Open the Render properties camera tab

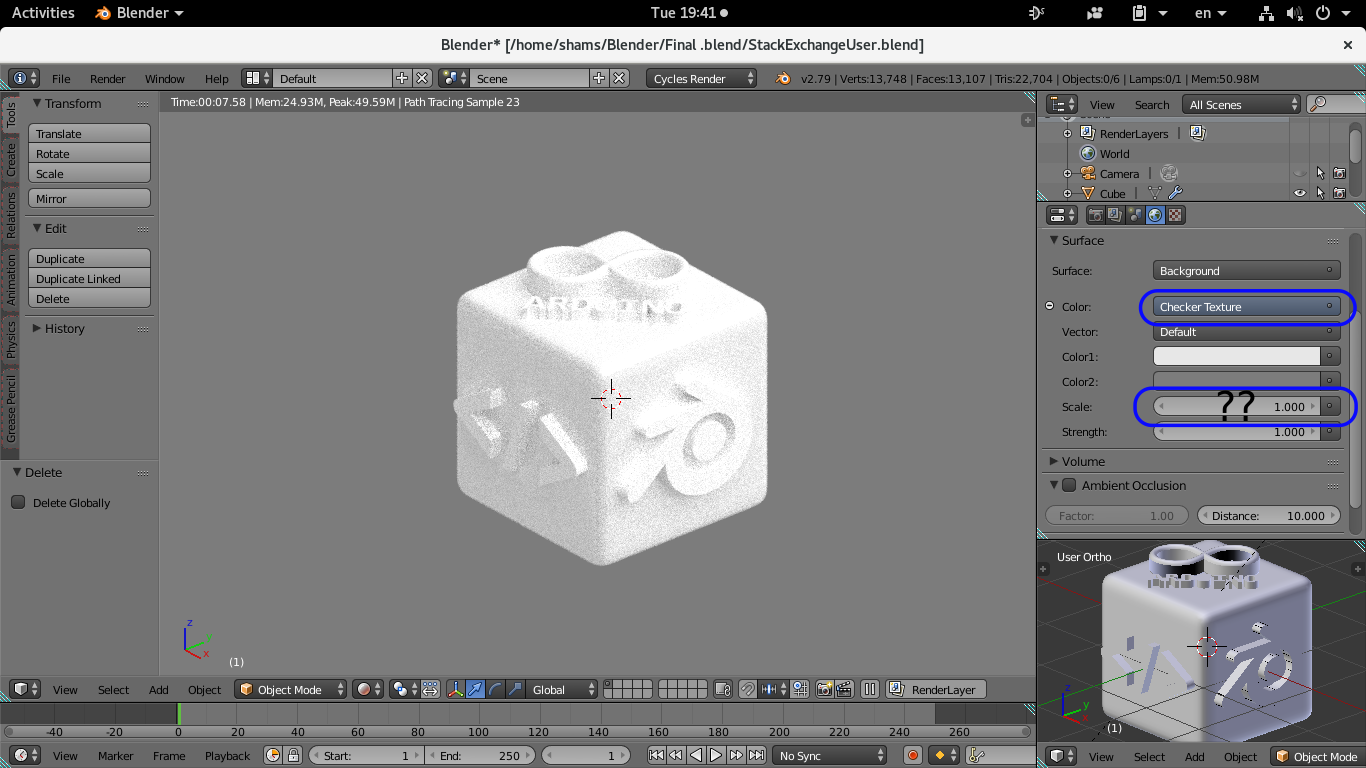point(1096,215)
